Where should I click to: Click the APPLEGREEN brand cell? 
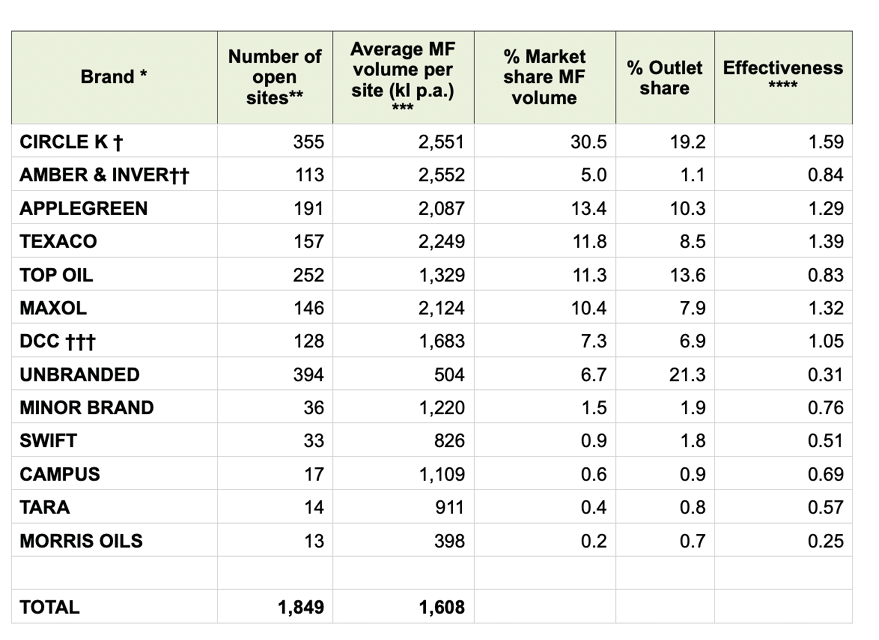83,208
